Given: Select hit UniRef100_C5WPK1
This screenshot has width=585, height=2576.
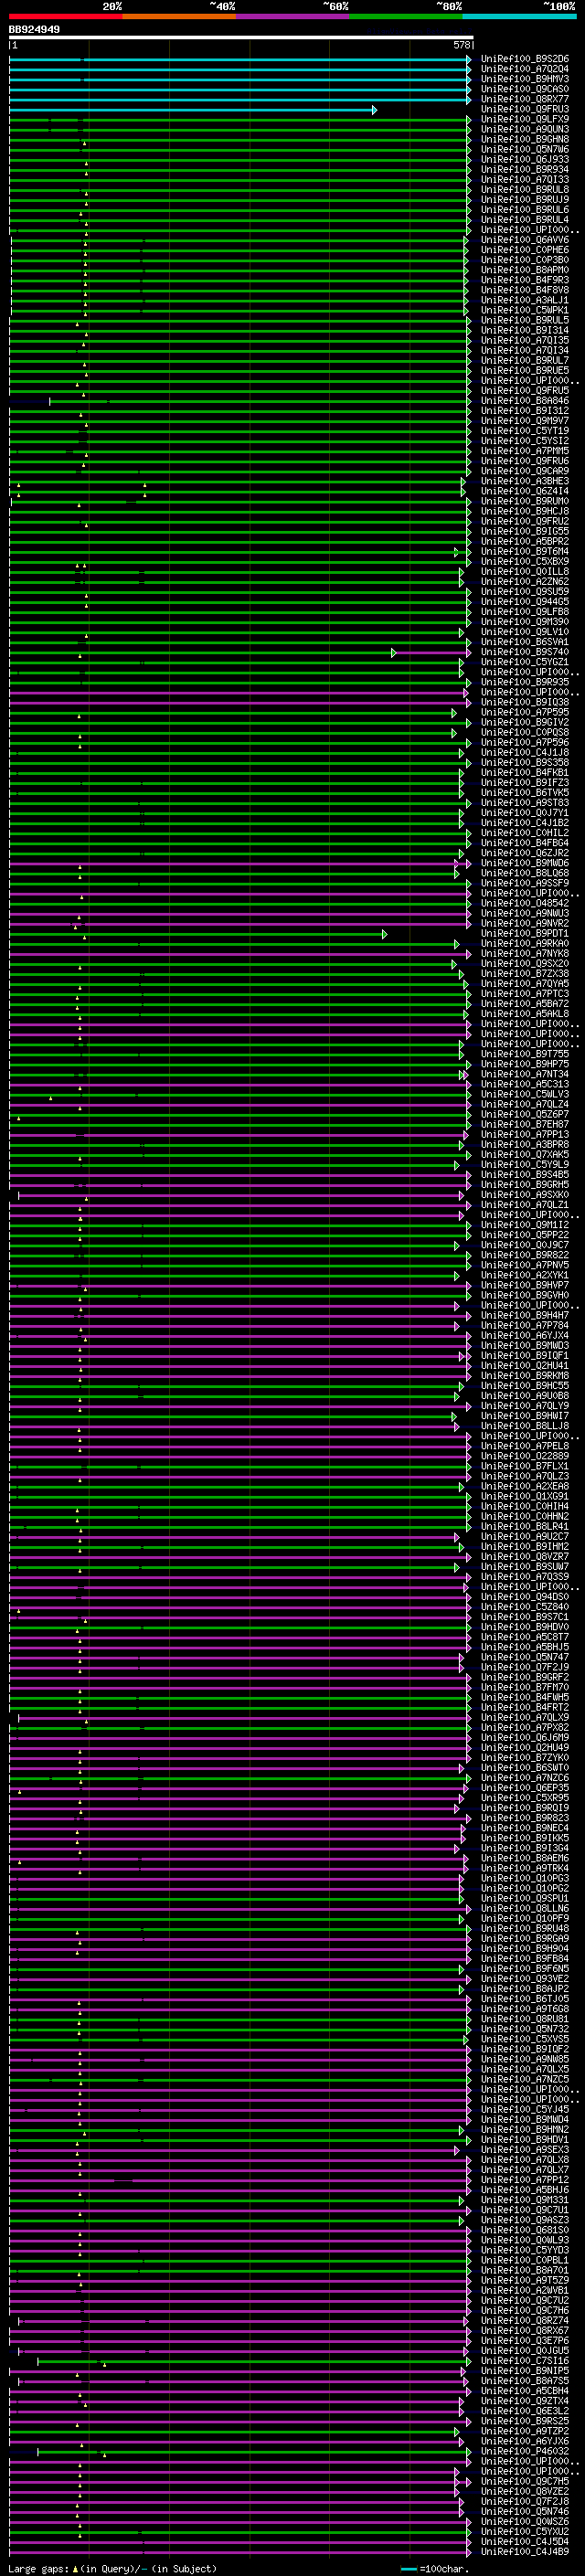Looking at the screenshot, I should pyautogui.click(x=524, y=310).
